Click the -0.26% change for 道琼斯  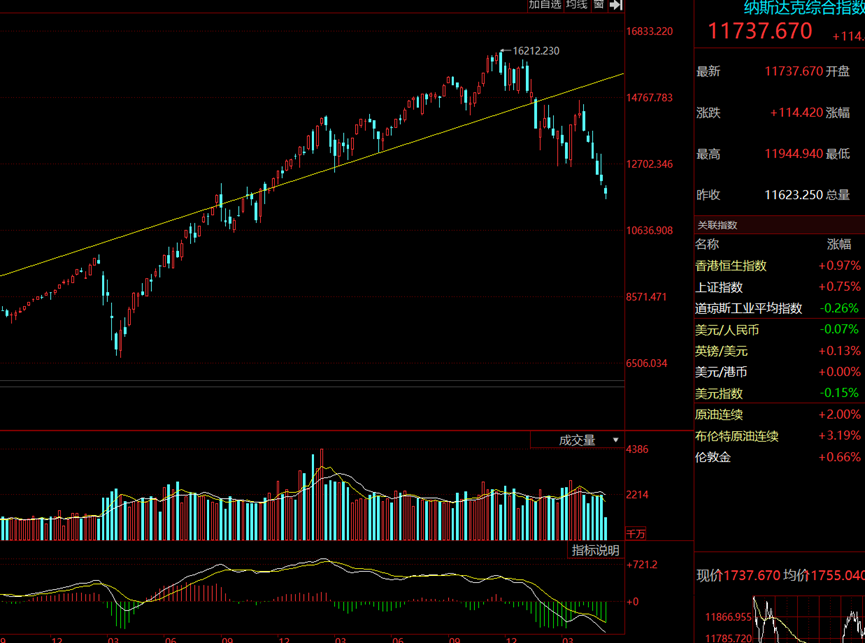839,308
